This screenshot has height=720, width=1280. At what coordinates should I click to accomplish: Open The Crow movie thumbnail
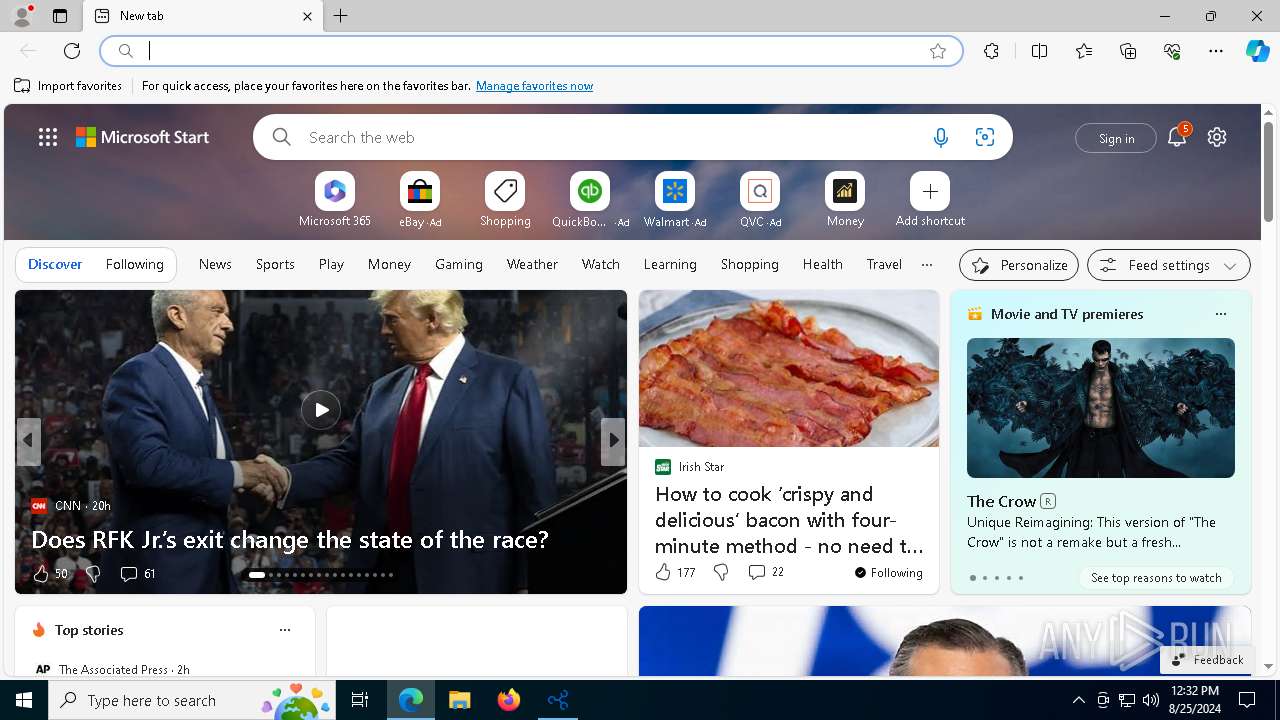(1101, 408)
